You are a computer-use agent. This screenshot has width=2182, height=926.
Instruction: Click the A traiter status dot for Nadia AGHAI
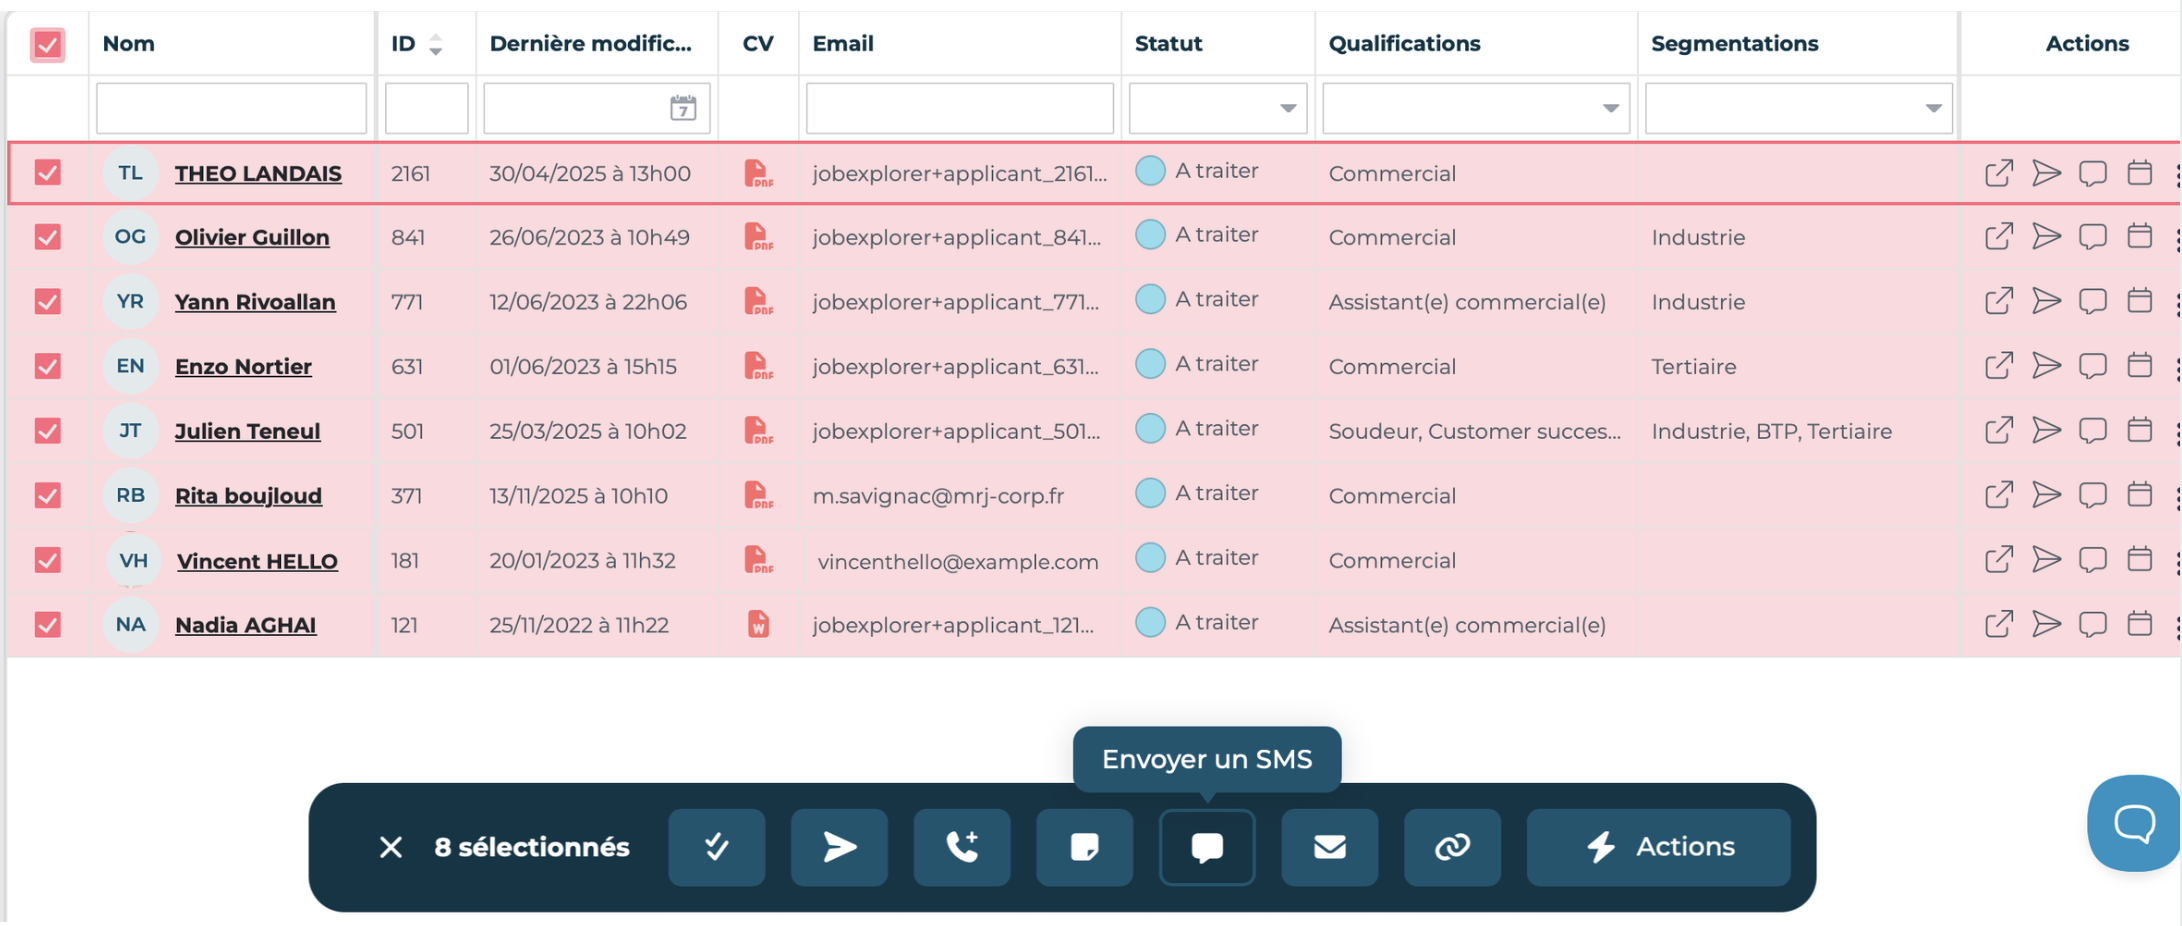1150,622
